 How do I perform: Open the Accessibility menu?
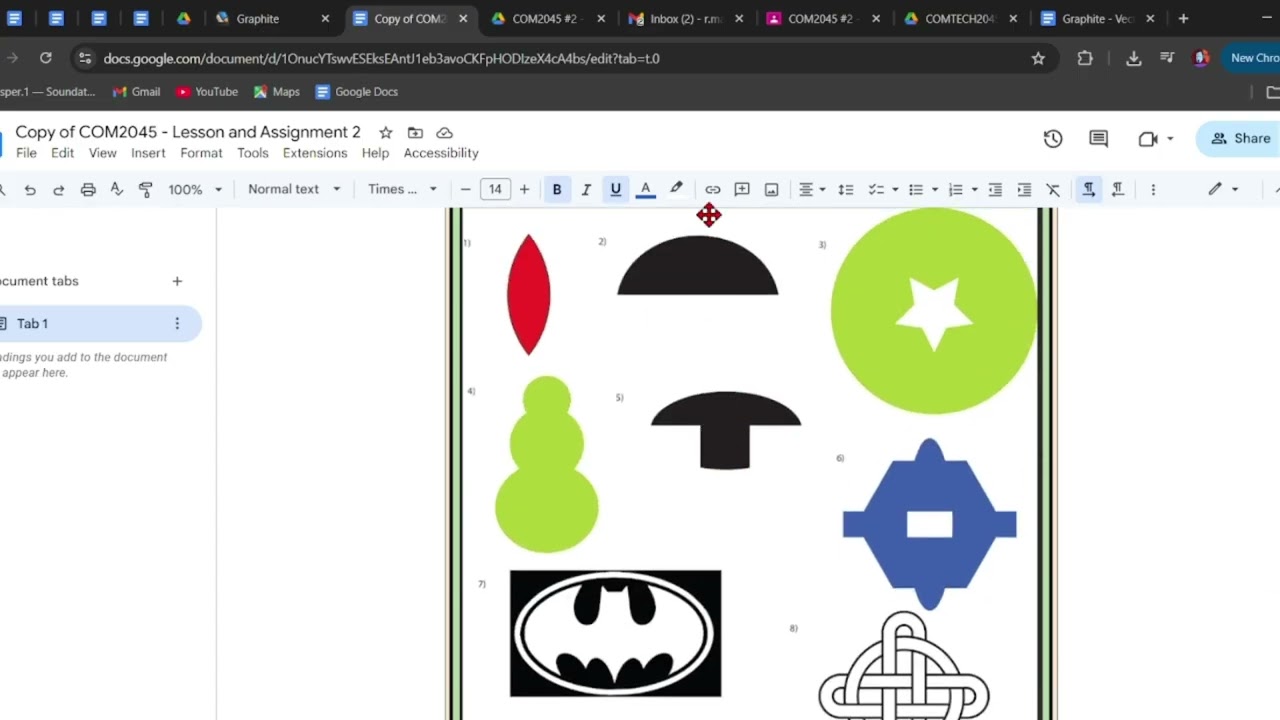(441, 153)
